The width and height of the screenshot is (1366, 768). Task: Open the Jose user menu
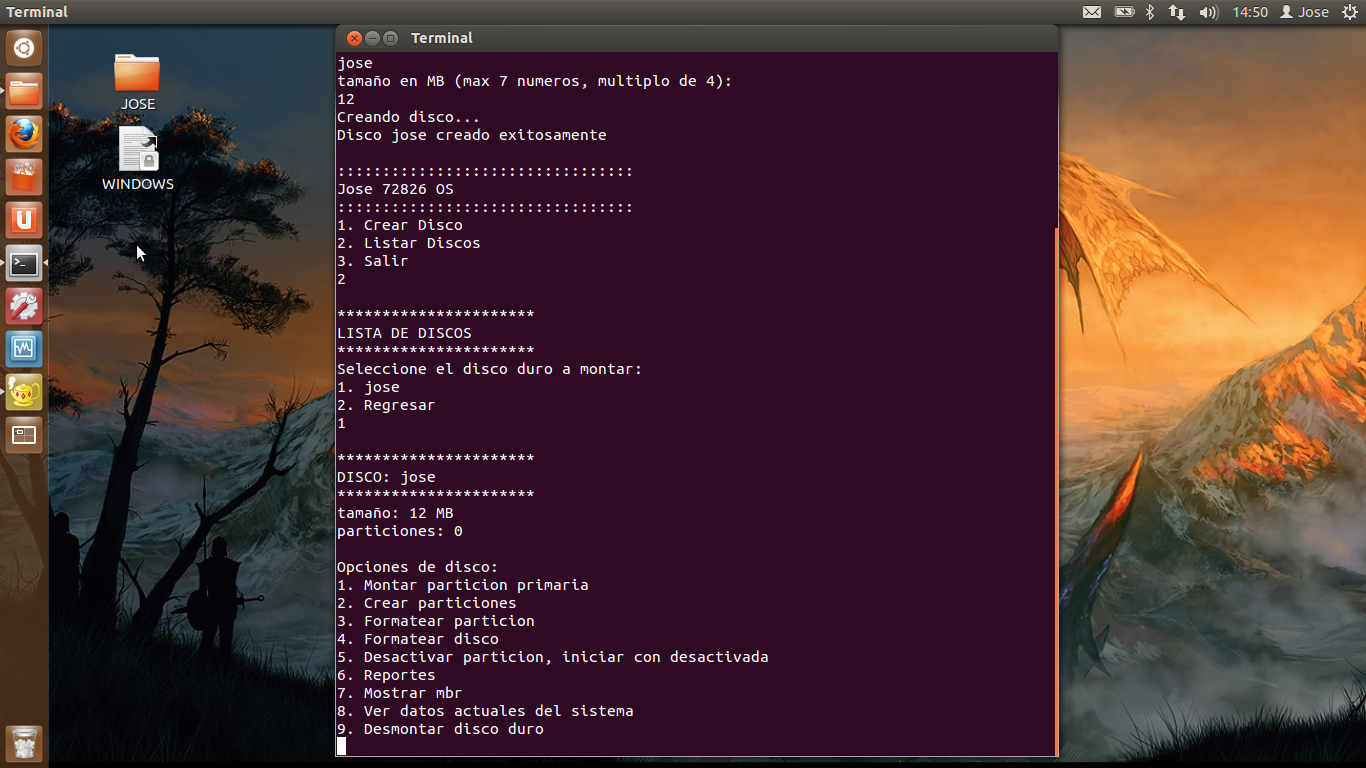coord(1305,12)
